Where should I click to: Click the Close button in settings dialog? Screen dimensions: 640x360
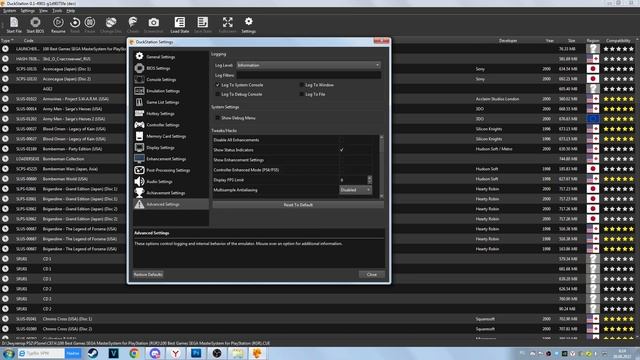[x=371, y=274]
